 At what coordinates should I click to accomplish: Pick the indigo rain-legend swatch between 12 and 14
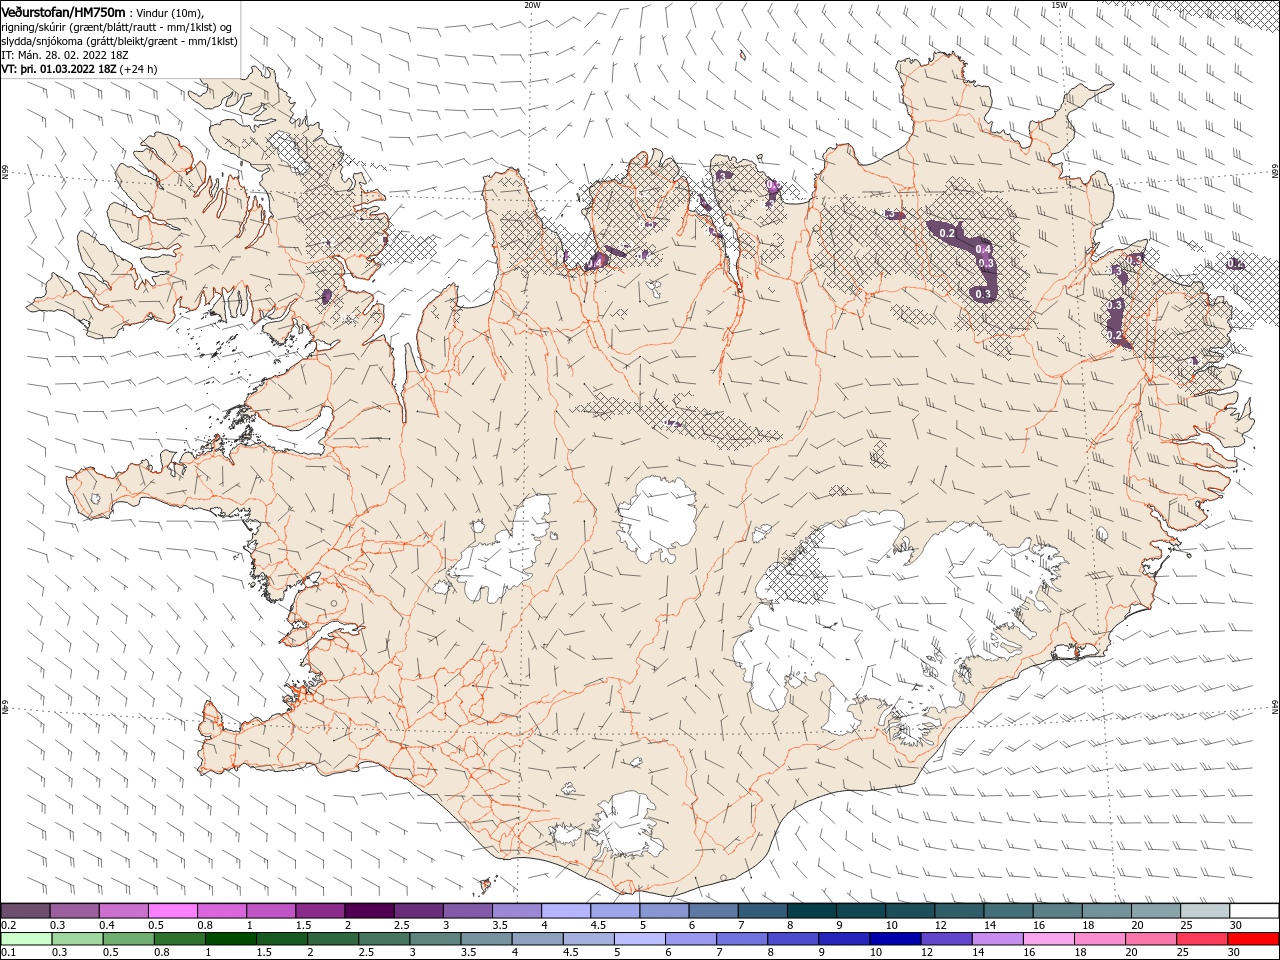coord(945,938)
